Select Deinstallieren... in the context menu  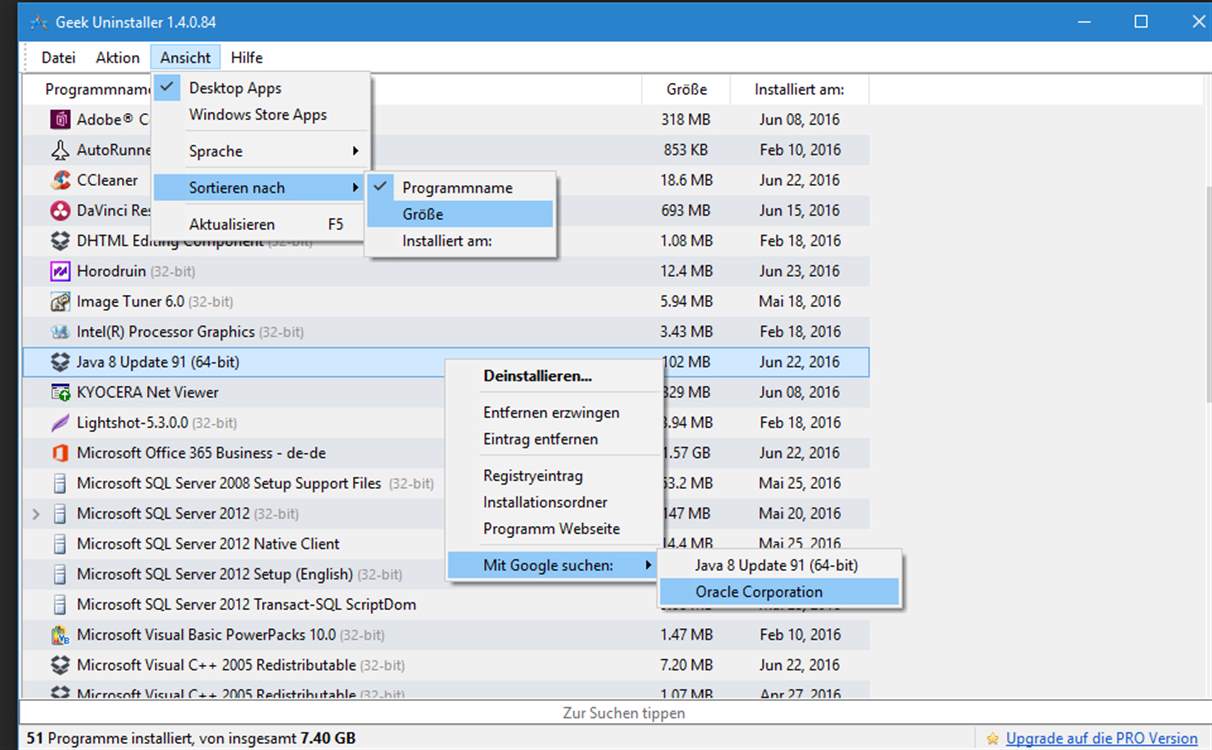(x=553, y=376)
